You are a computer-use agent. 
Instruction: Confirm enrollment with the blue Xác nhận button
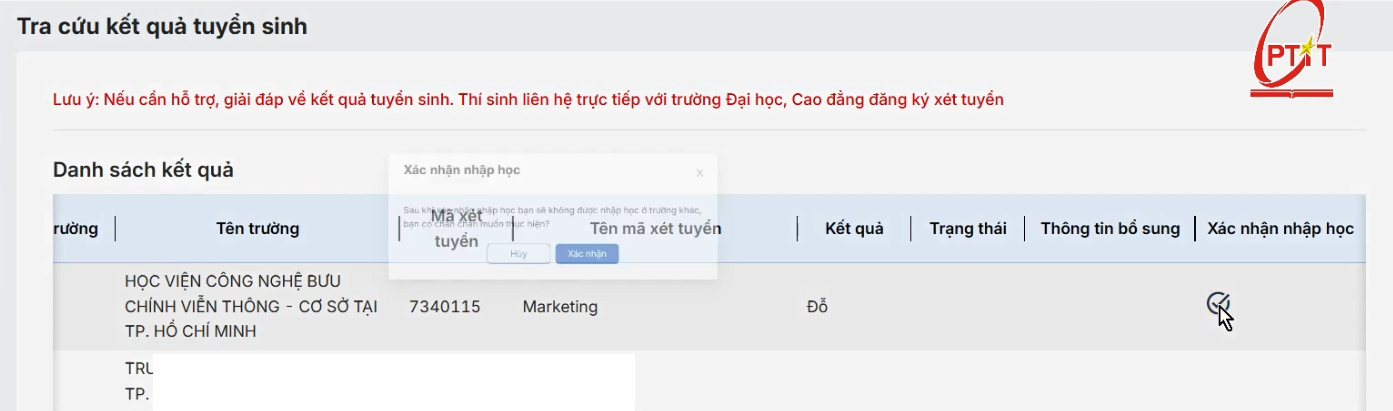point(587,254)
